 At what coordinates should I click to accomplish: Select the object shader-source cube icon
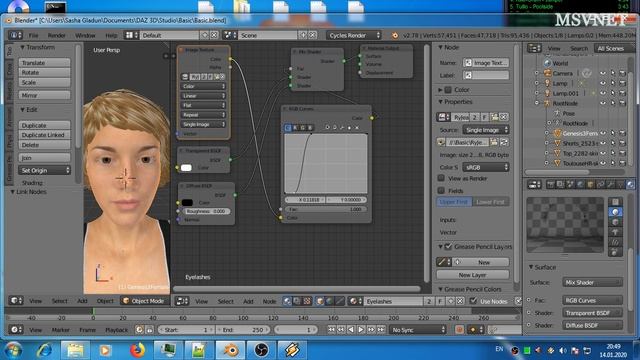(x=320, y=301)
